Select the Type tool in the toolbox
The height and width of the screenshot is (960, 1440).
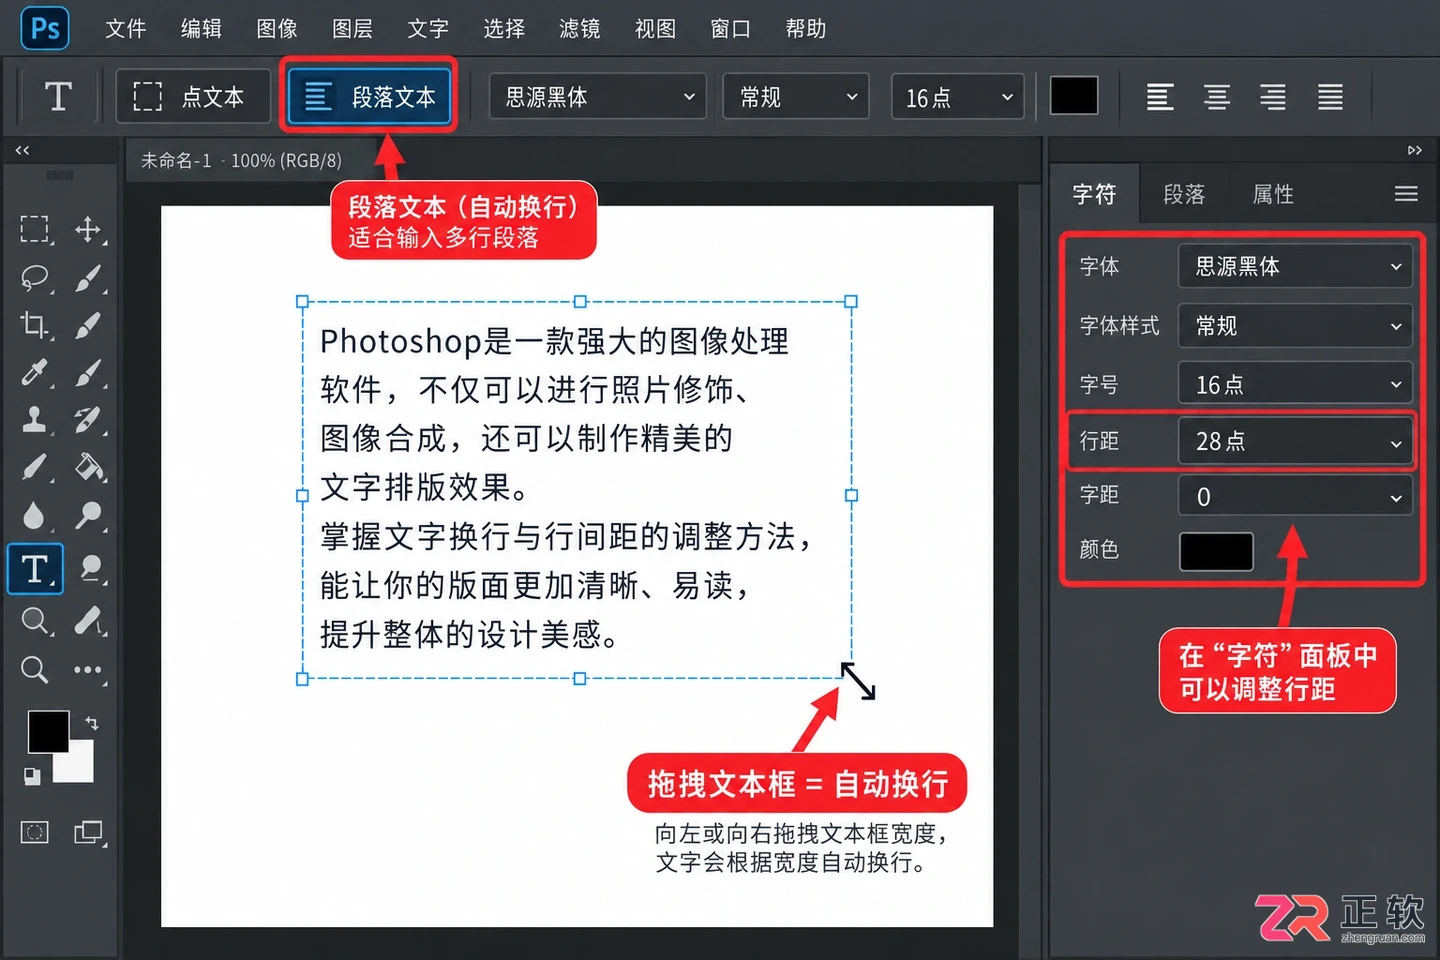point(35,569)
